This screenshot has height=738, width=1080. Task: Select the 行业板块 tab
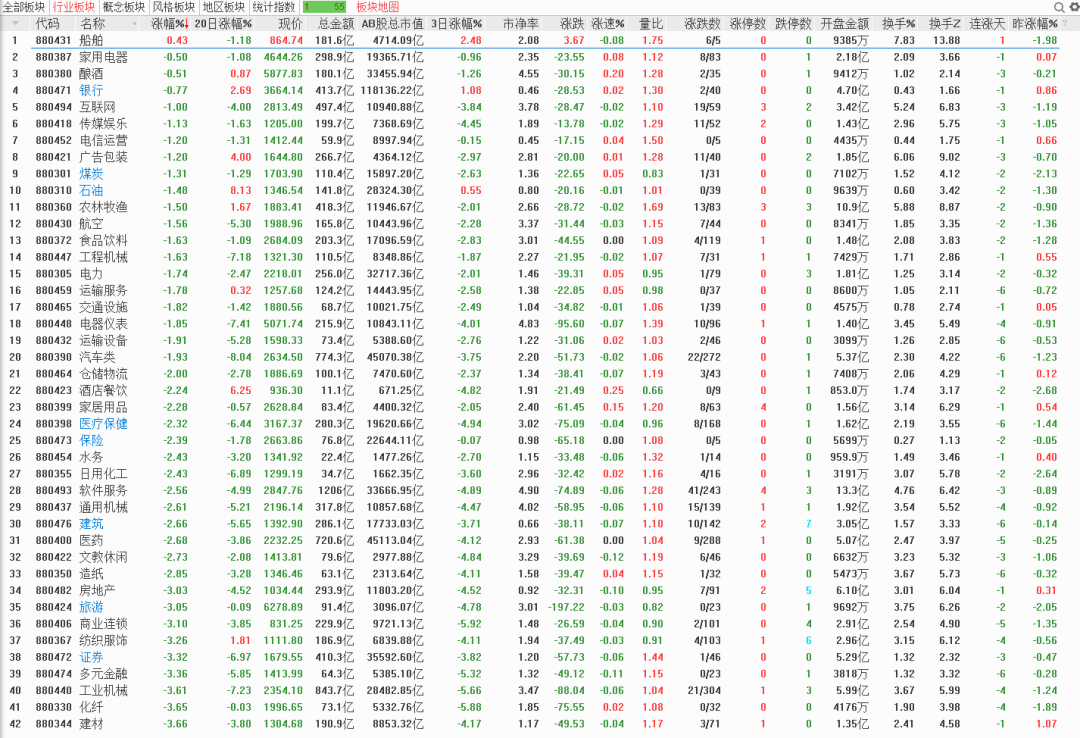pyautogui.click(x=74, y=7)
